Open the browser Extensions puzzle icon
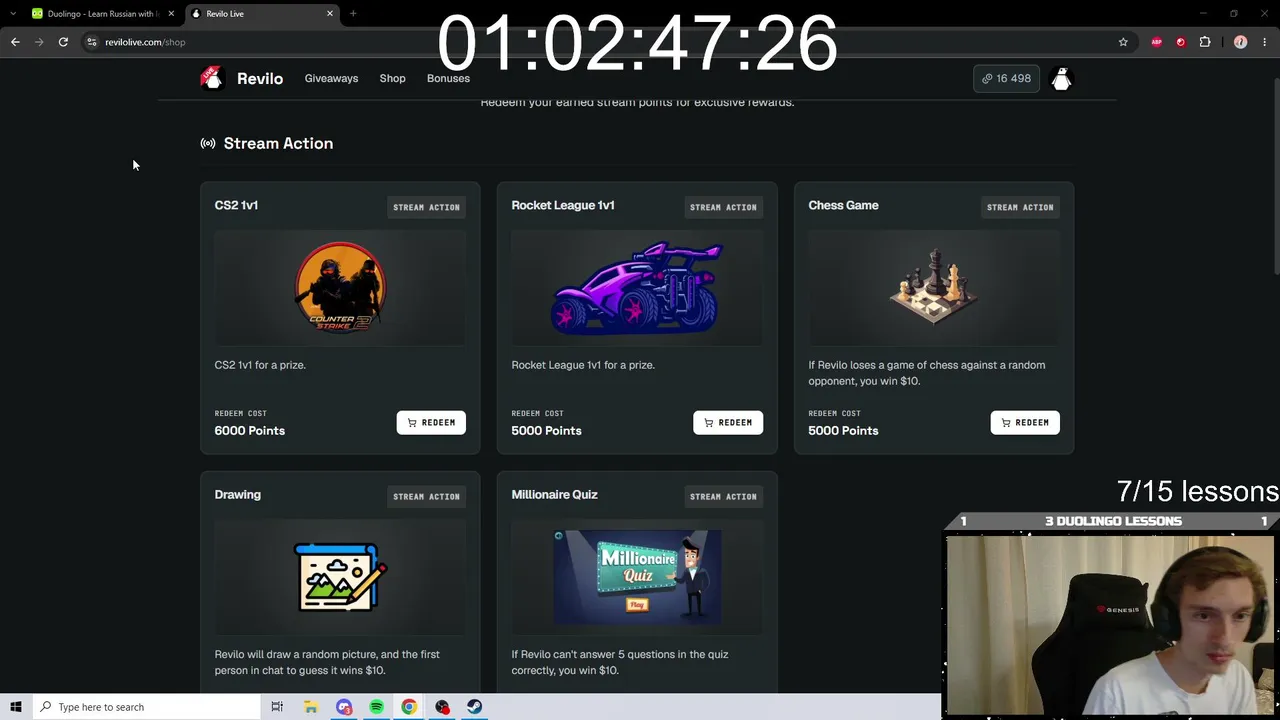The height and width of the screenshot is (720, 1280). point(1205,42)
